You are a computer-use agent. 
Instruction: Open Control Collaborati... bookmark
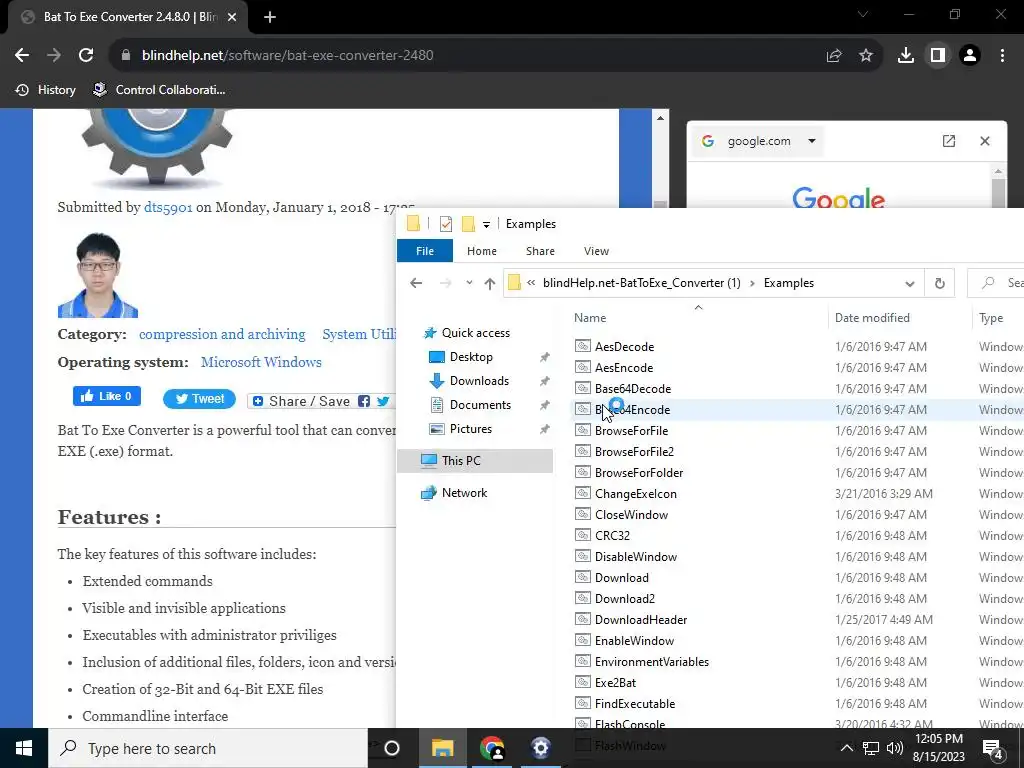(159, 90)
